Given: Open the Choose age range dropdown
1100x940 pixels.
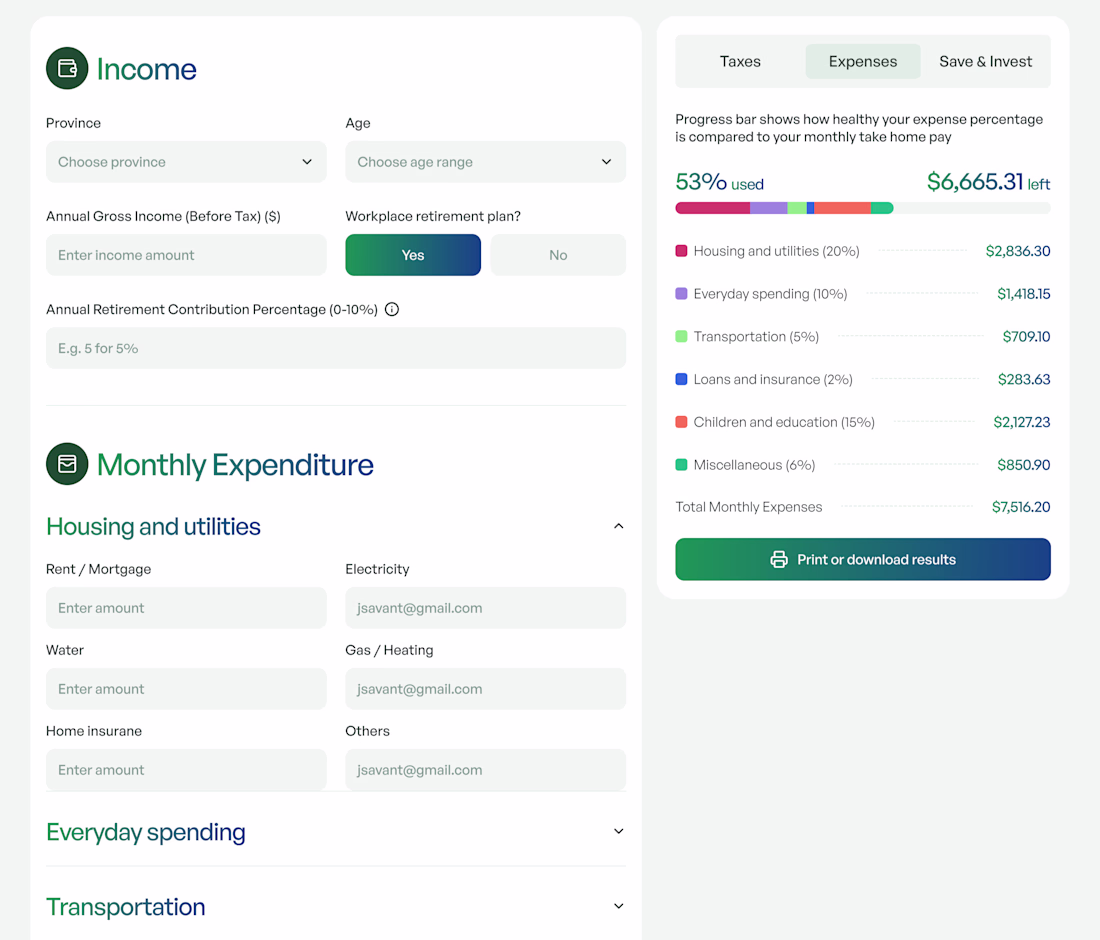Looking at the screenshot, I should (485, 162).
